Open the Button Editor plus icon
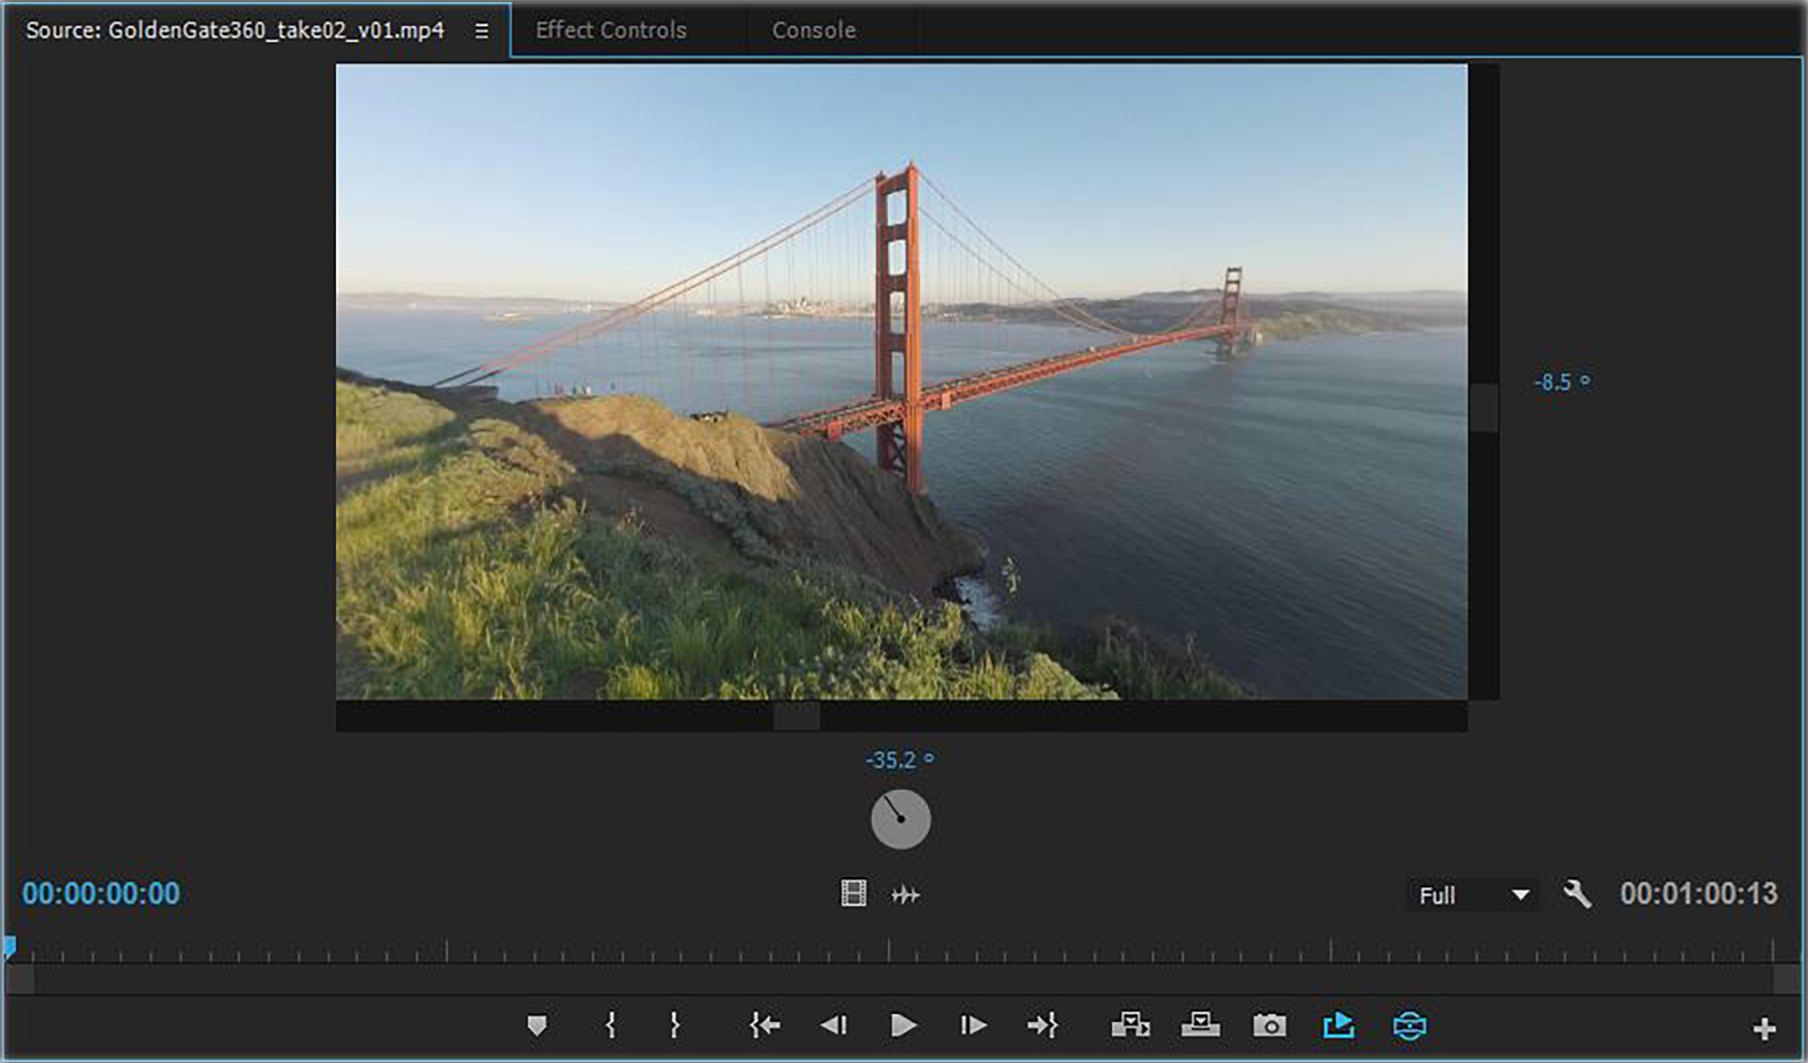1808x1063 pixels. click(x=1765, y=1028)
